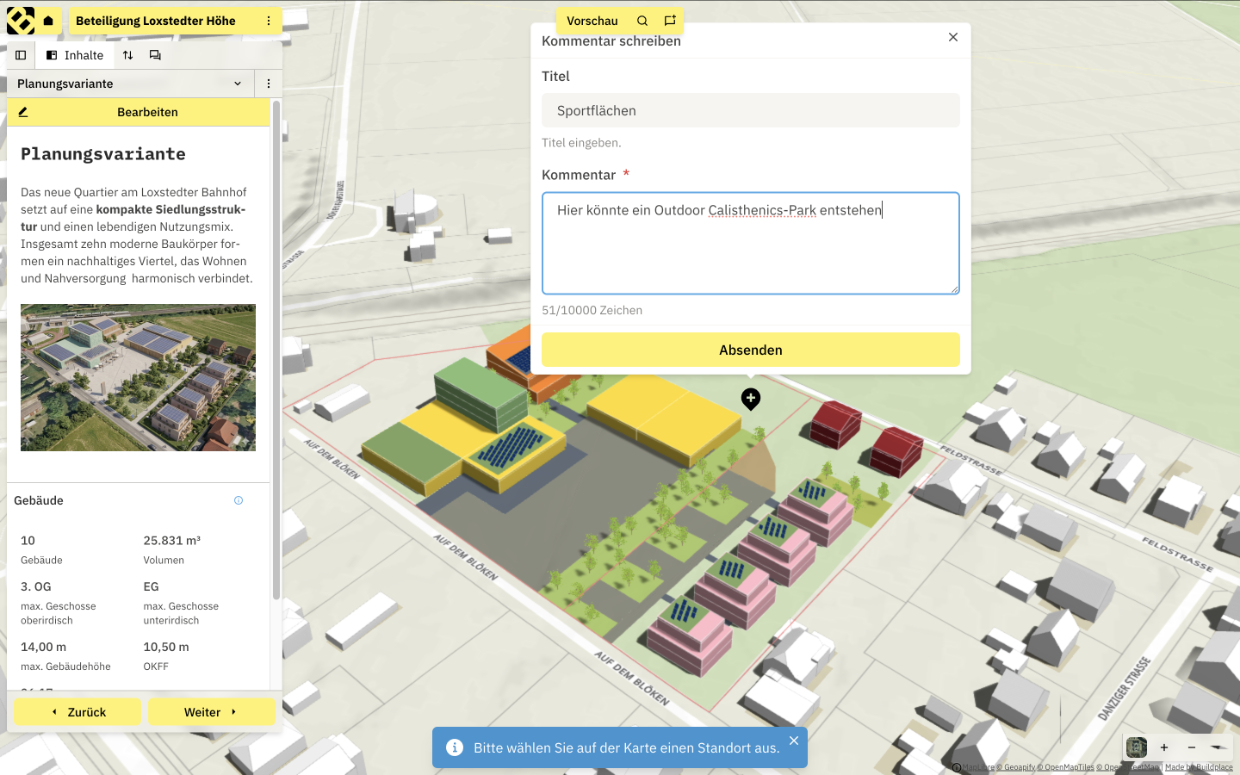This screenshot has height=775, width=1240.
Task: Click the pencil icon in Bearbeiten bar
Action: point(23,112)
